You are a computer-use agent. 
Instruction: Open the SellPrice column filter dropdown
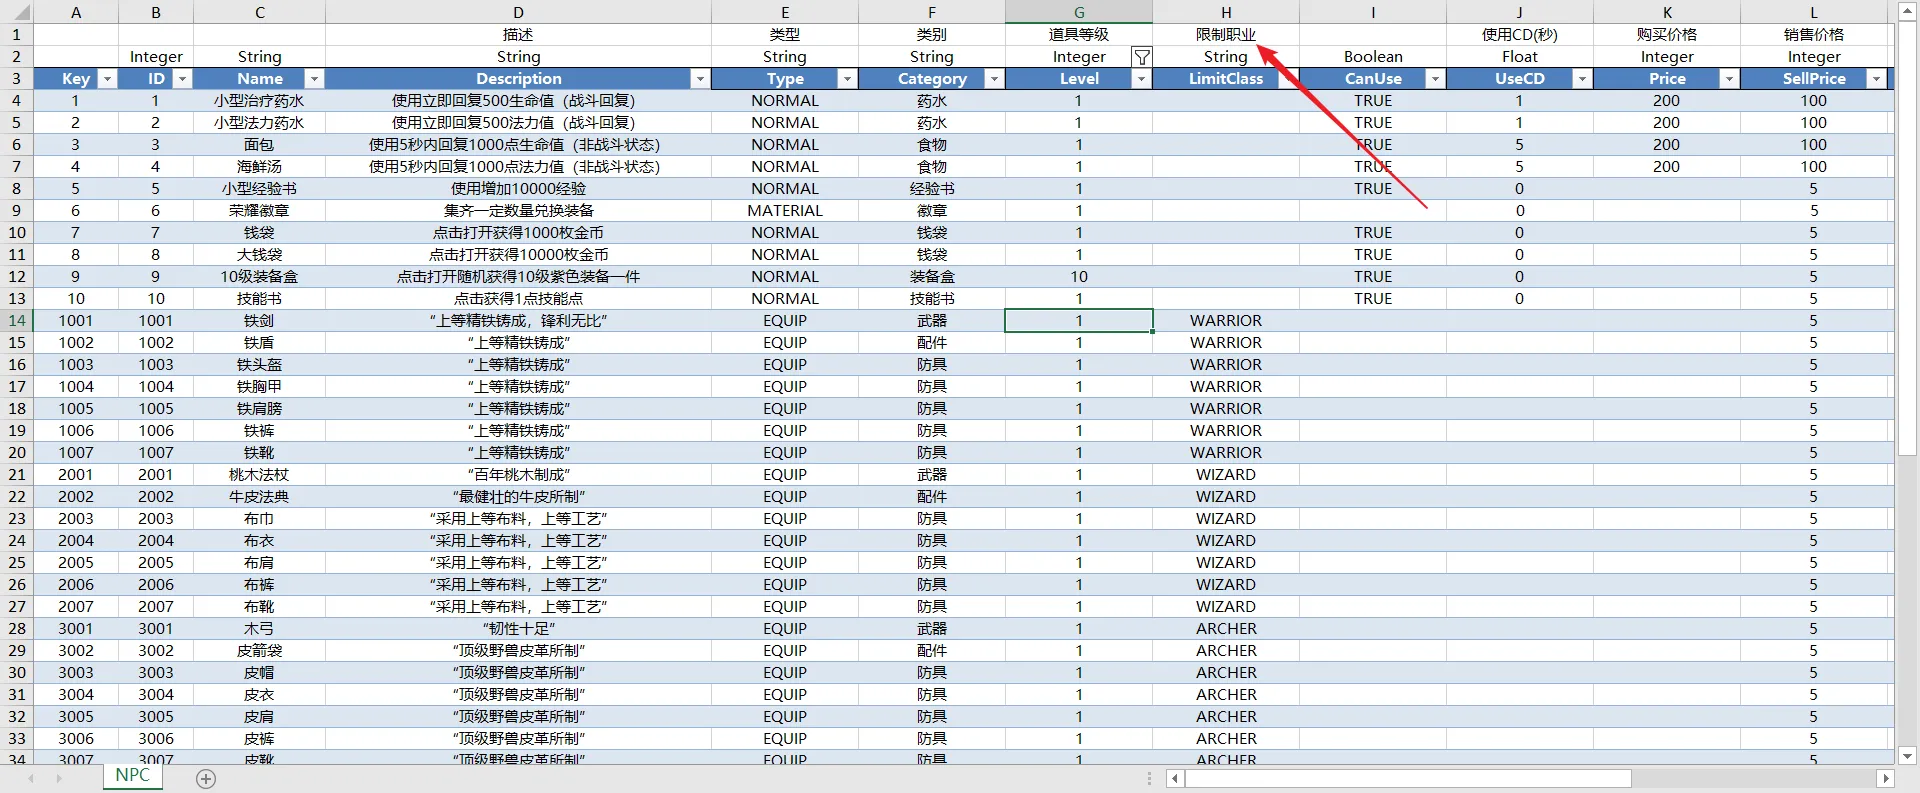[1876, 79]
